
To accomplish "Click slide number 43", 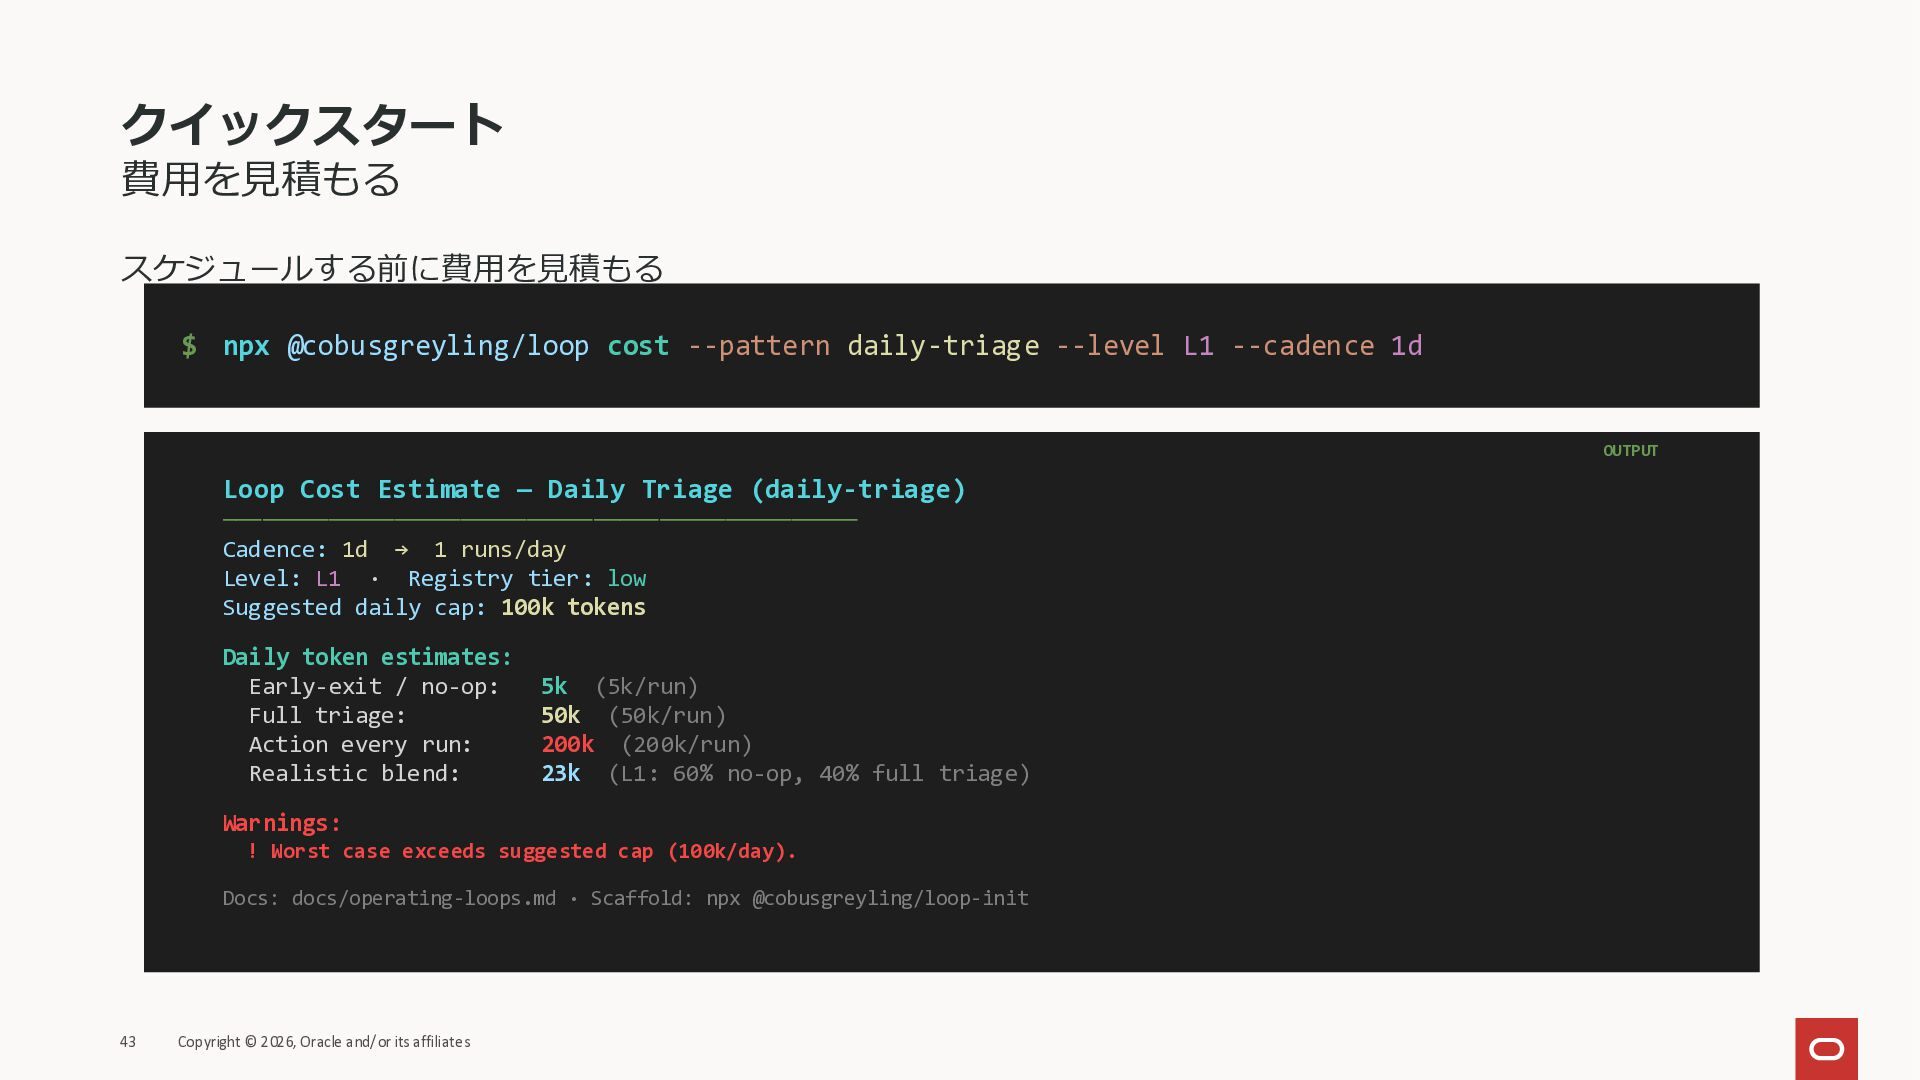I will click(128, 1042).
